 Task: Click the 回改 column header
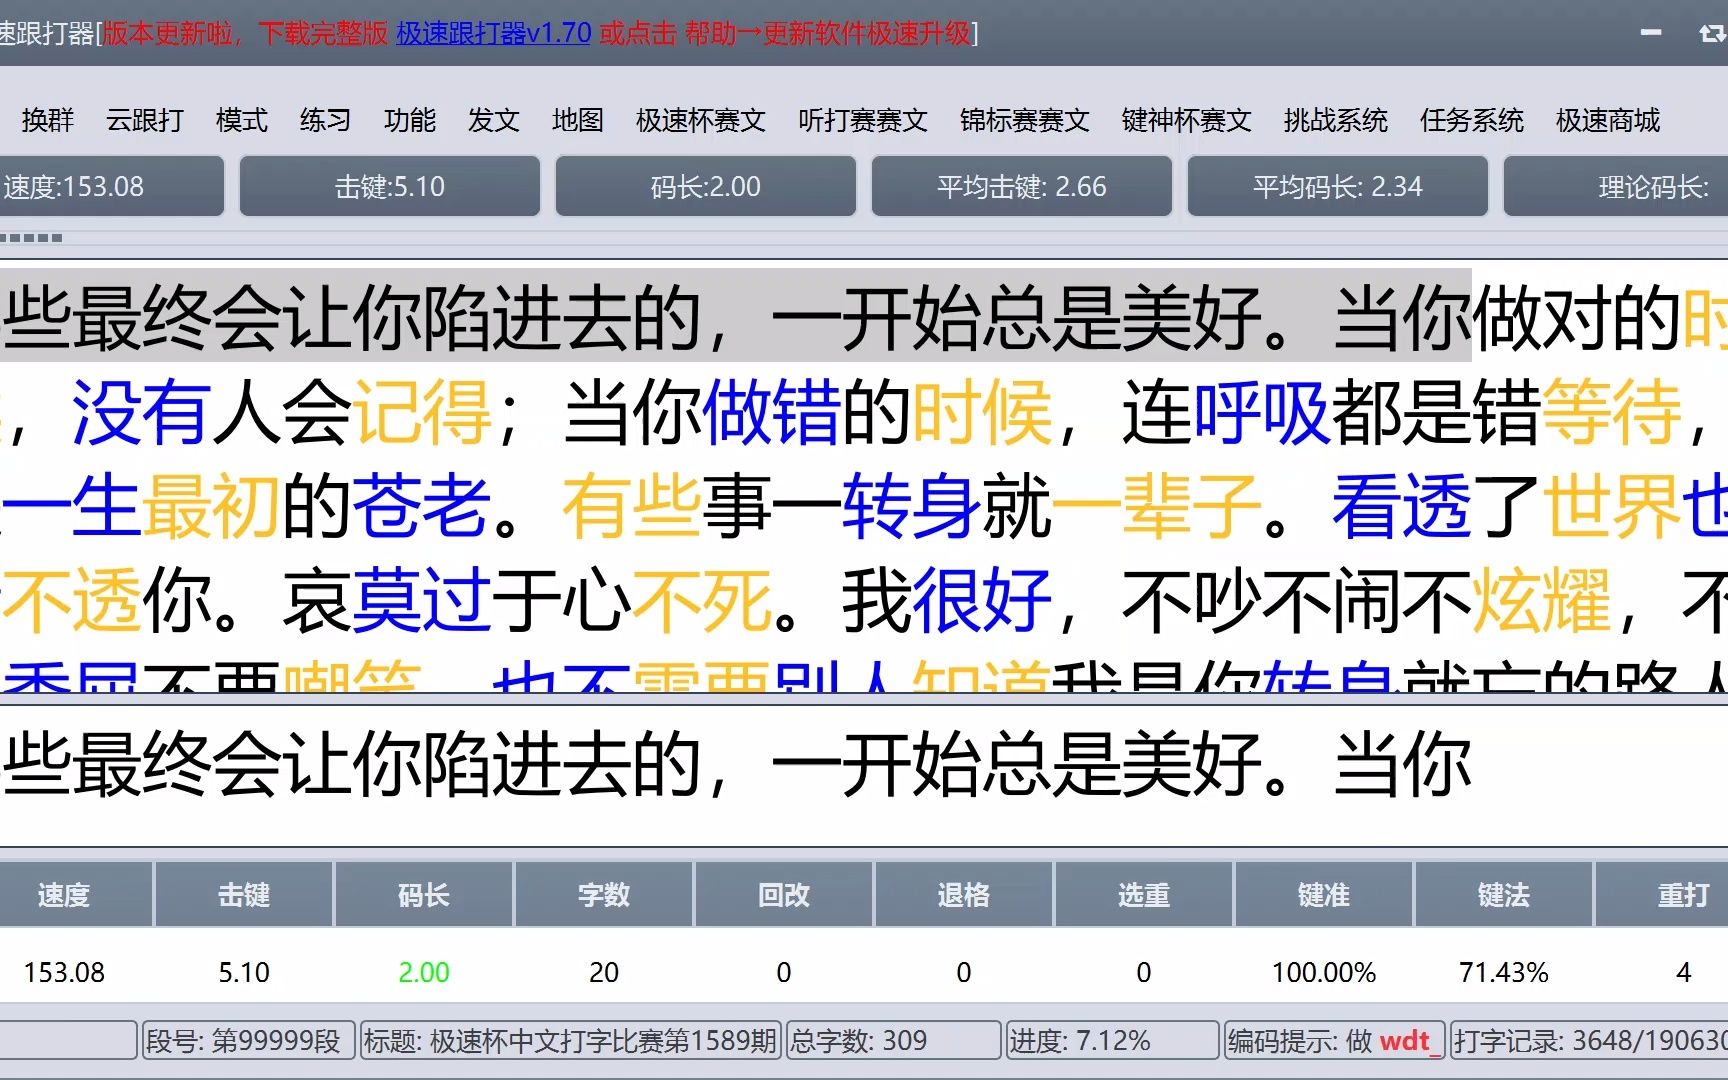point(784,894)
